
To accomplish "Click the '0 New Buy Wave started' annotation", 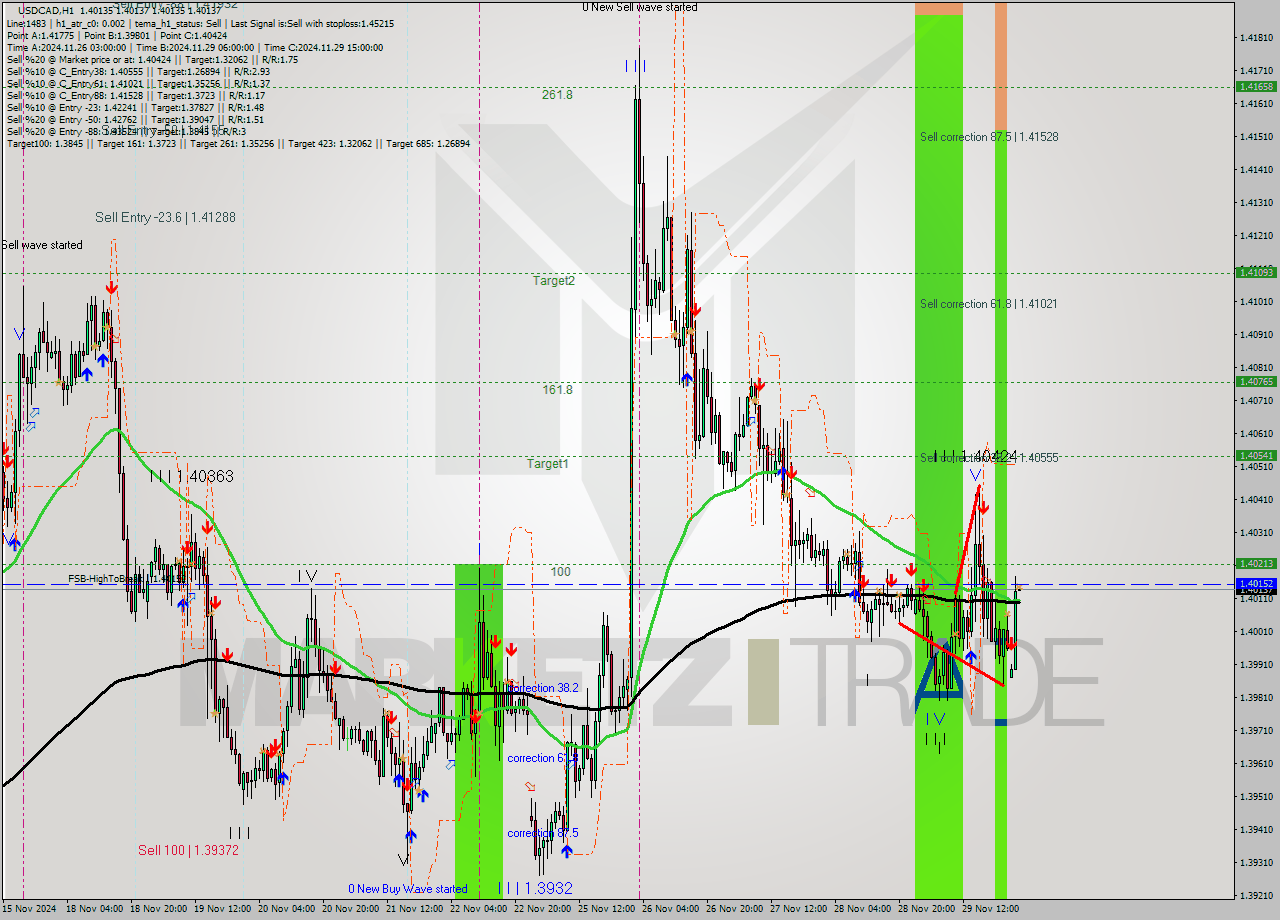I will click(407, 889).
